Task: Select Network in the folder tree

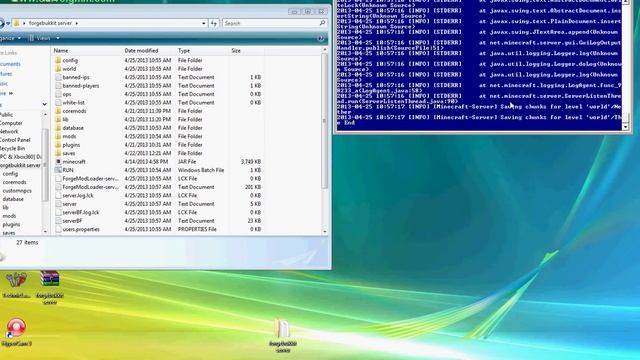Action: pos(9,131)
